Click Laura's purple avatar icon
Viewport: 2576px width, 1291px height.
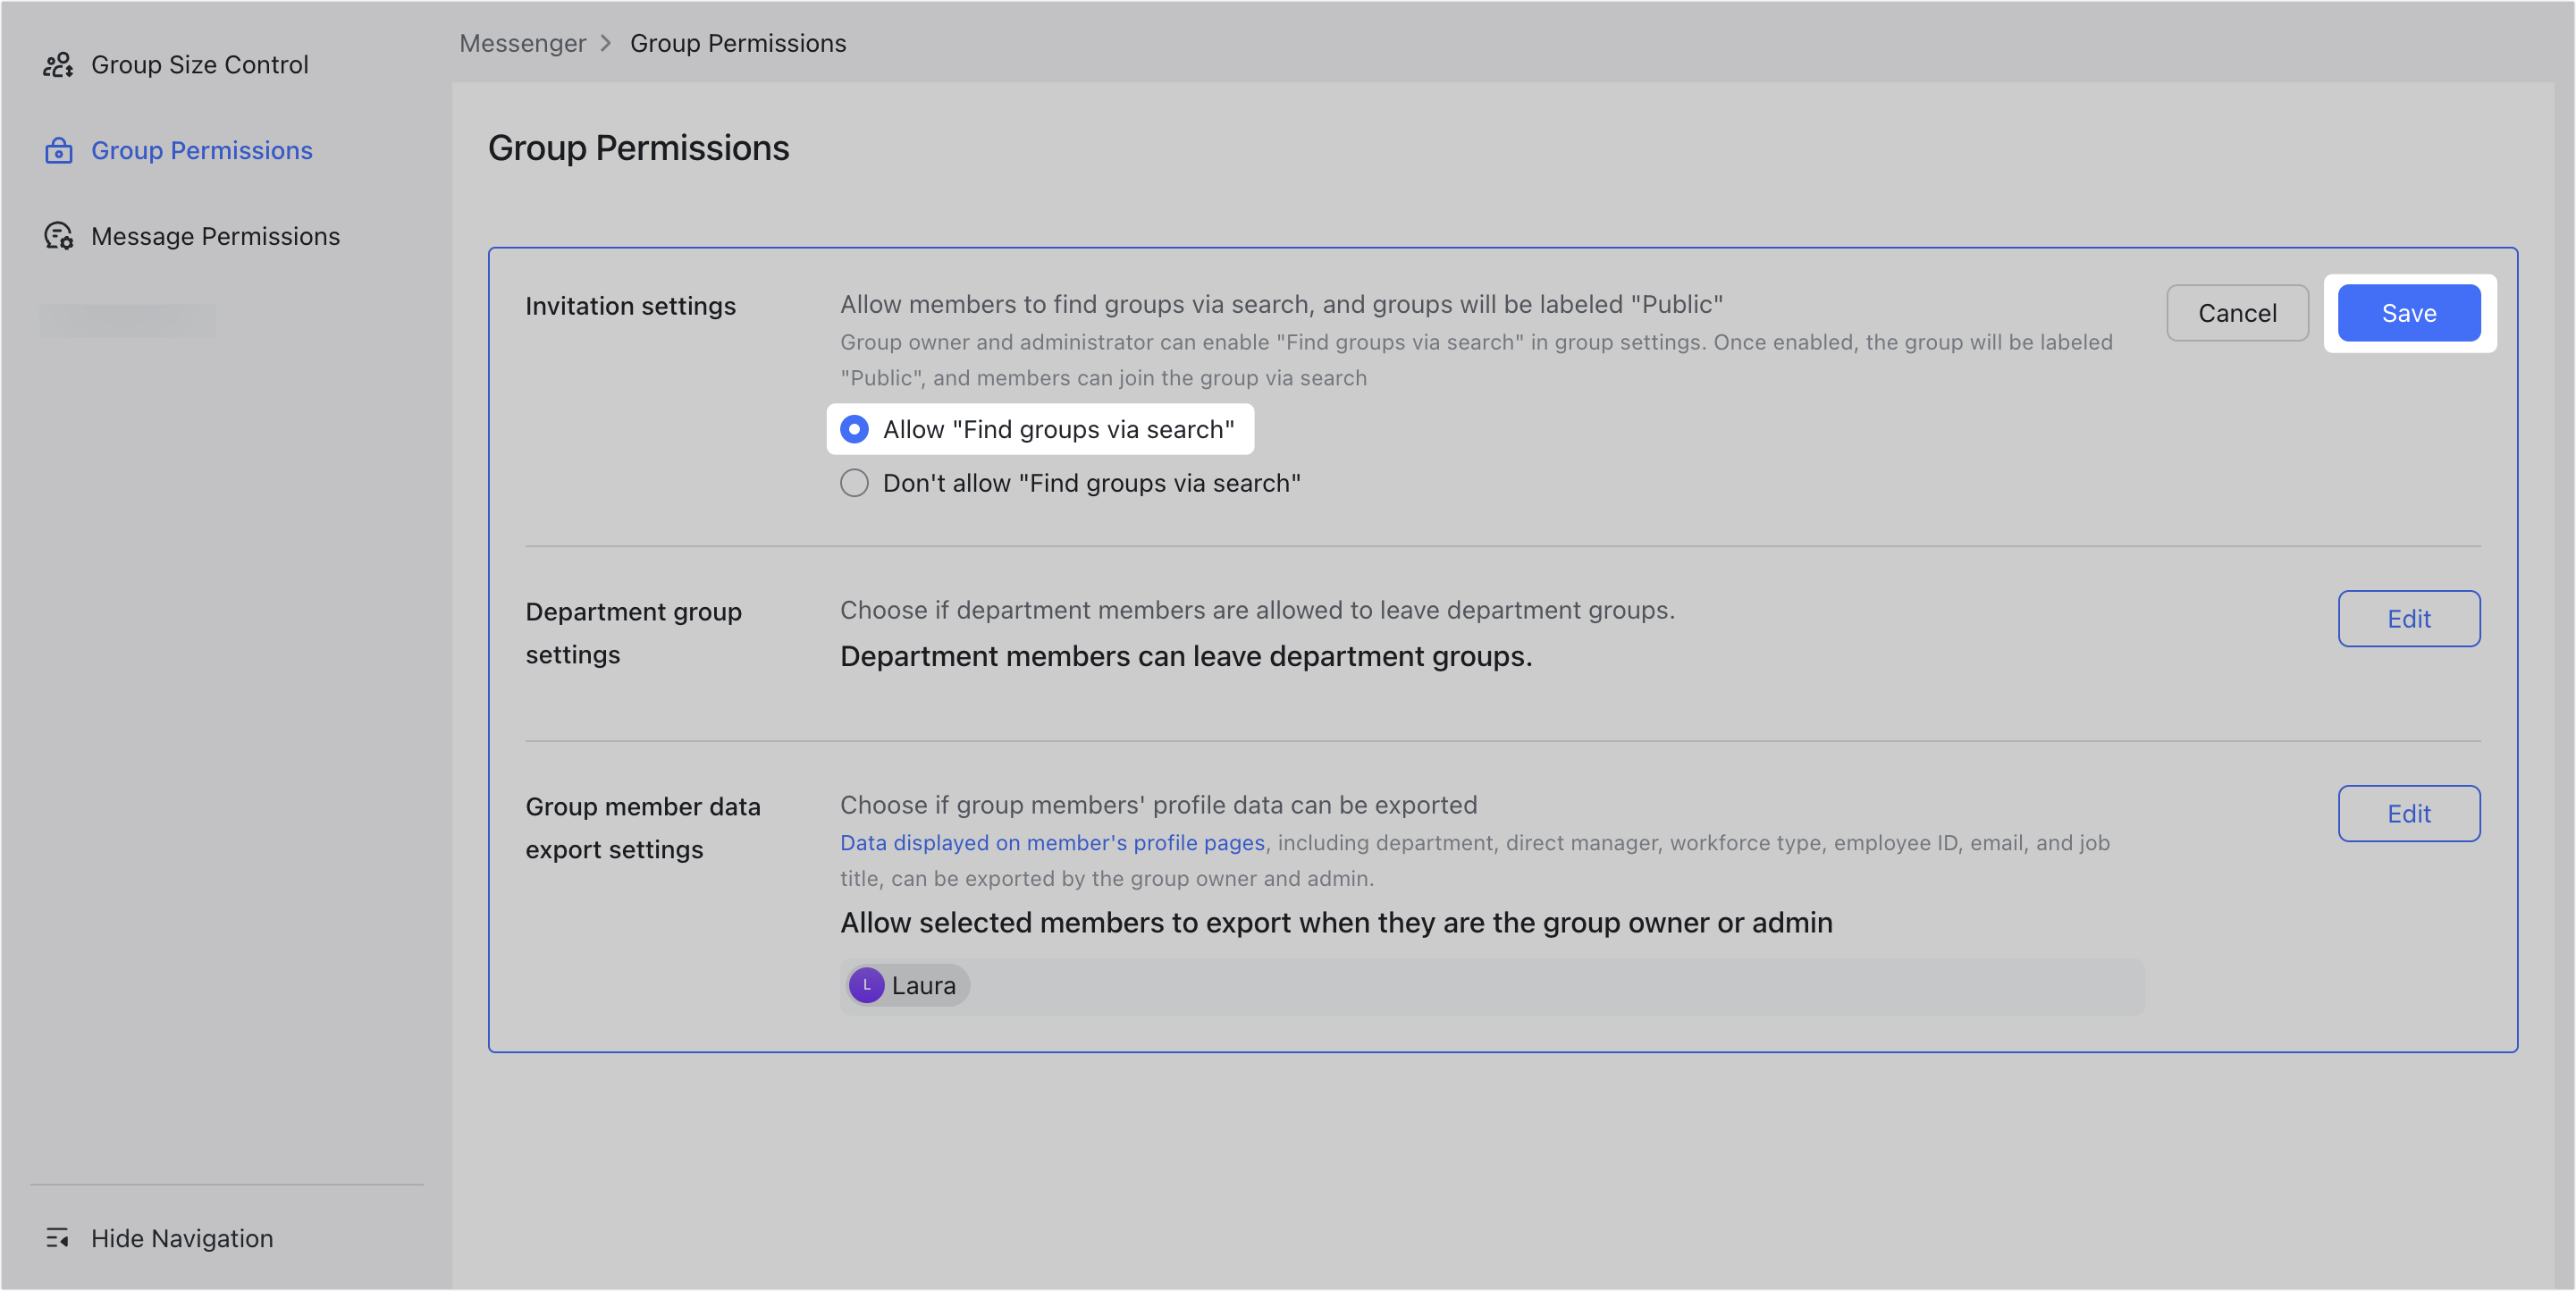point(866,986)
